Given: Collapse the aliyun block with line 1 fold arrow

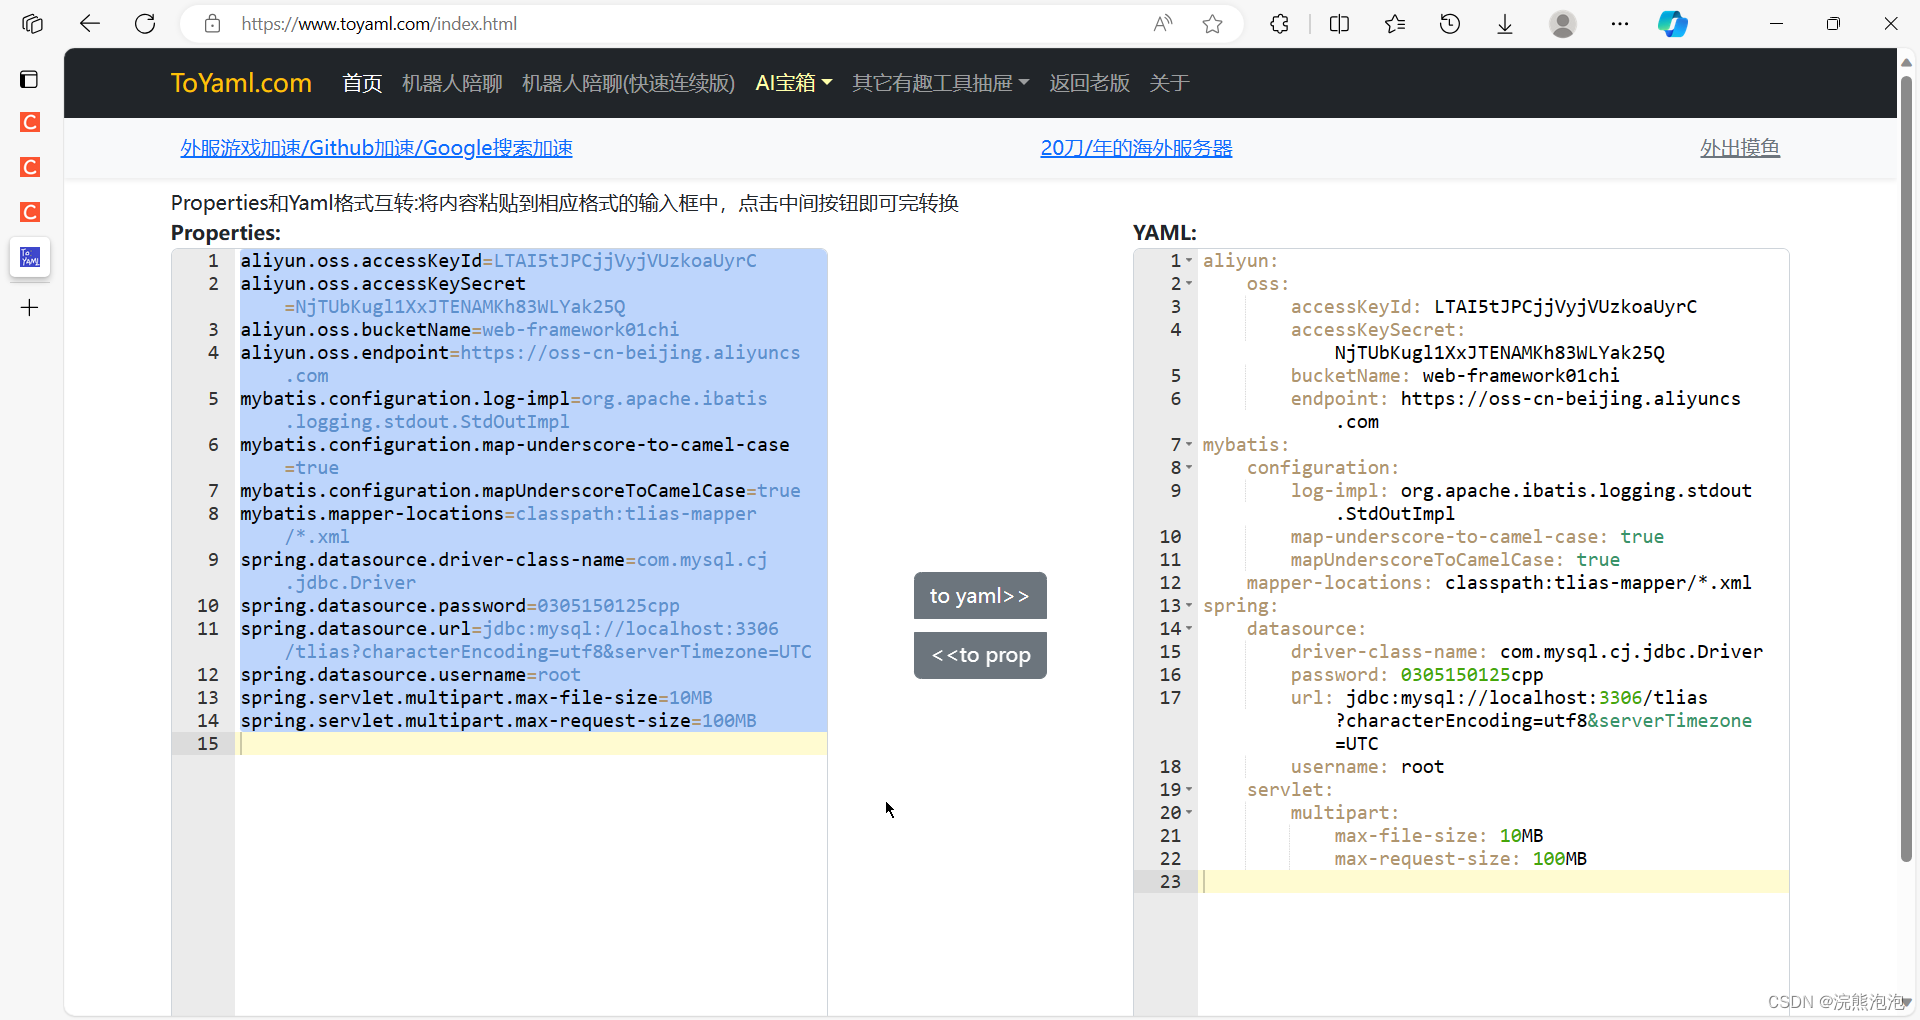Looking at the screenshot, I should (x=1188, y=260).
